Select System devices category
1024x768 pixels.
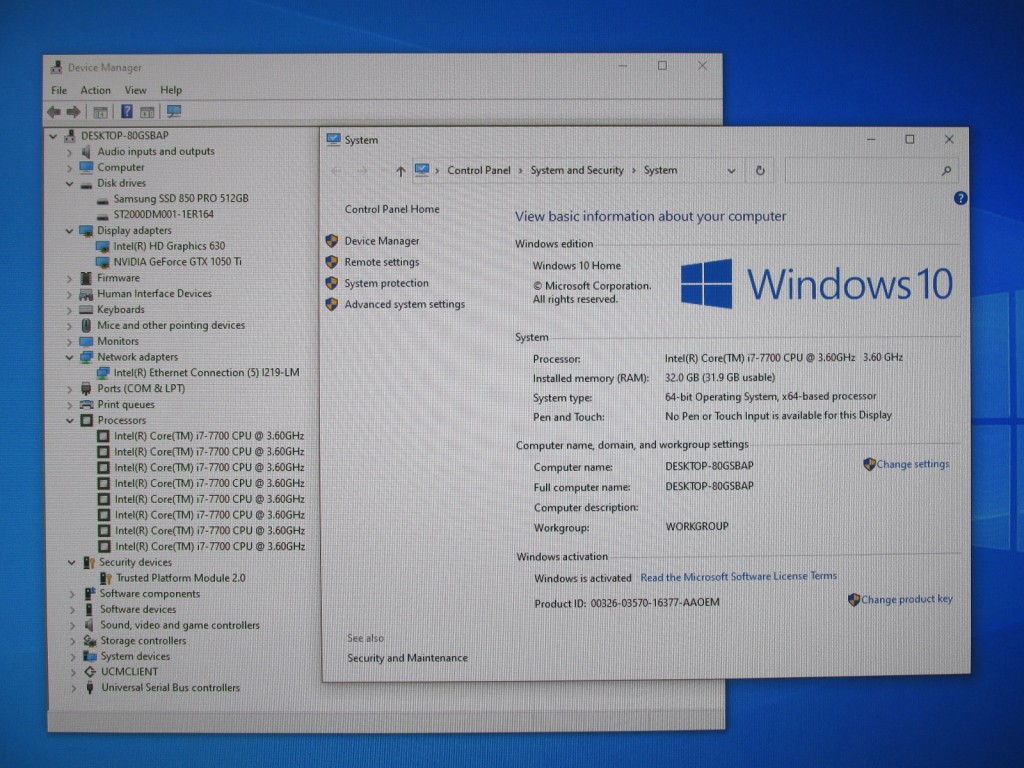135,656
